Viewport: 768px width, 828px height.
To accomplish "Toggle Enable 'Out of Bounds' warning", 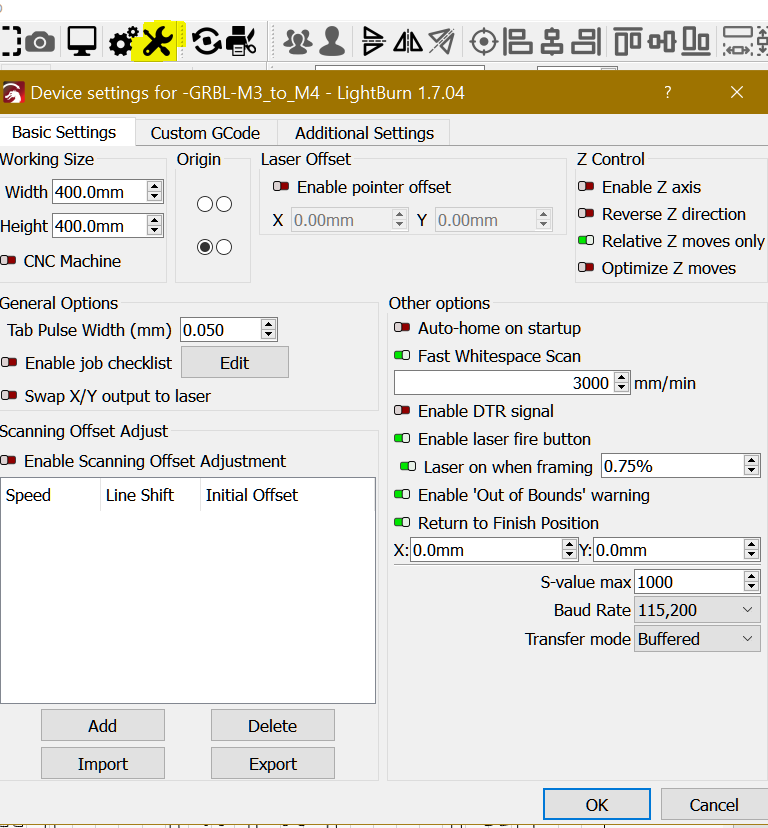I will coord(402,494).
